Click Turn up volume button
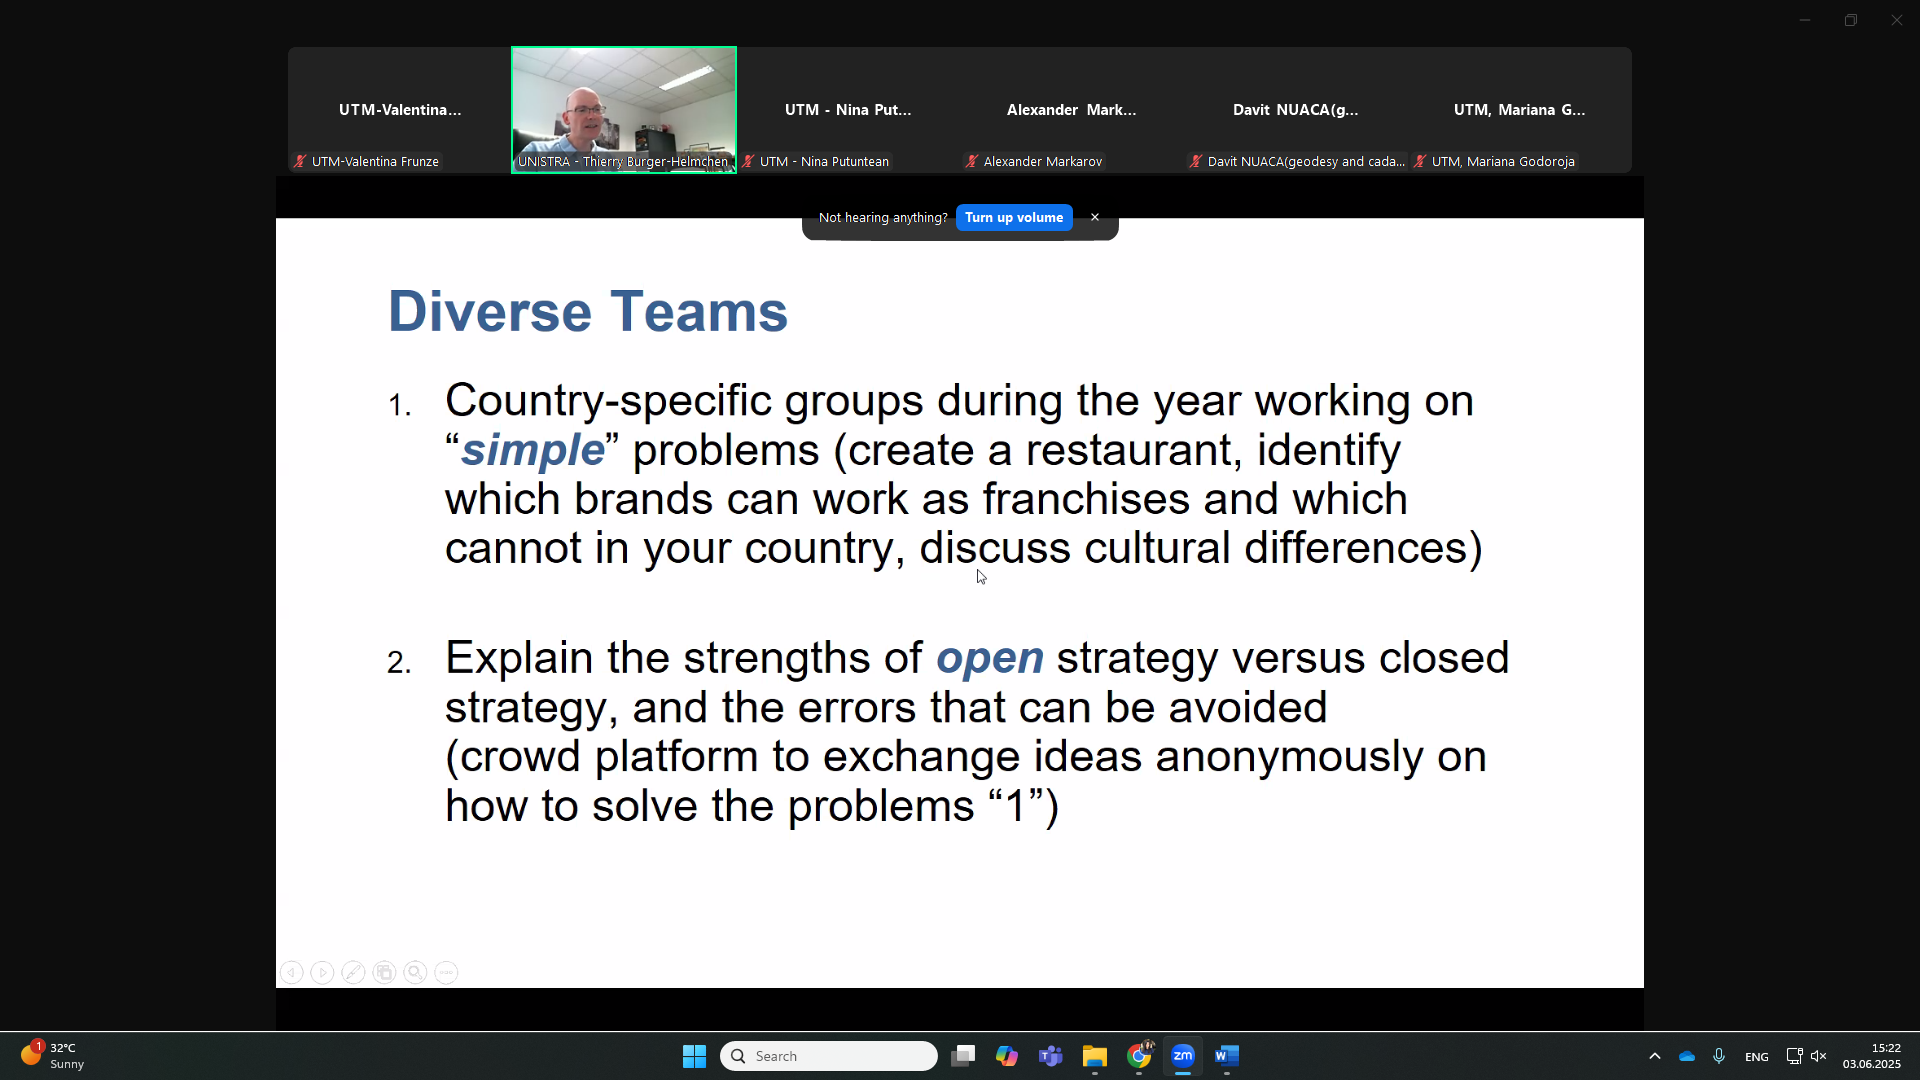 pos(1013,217)
